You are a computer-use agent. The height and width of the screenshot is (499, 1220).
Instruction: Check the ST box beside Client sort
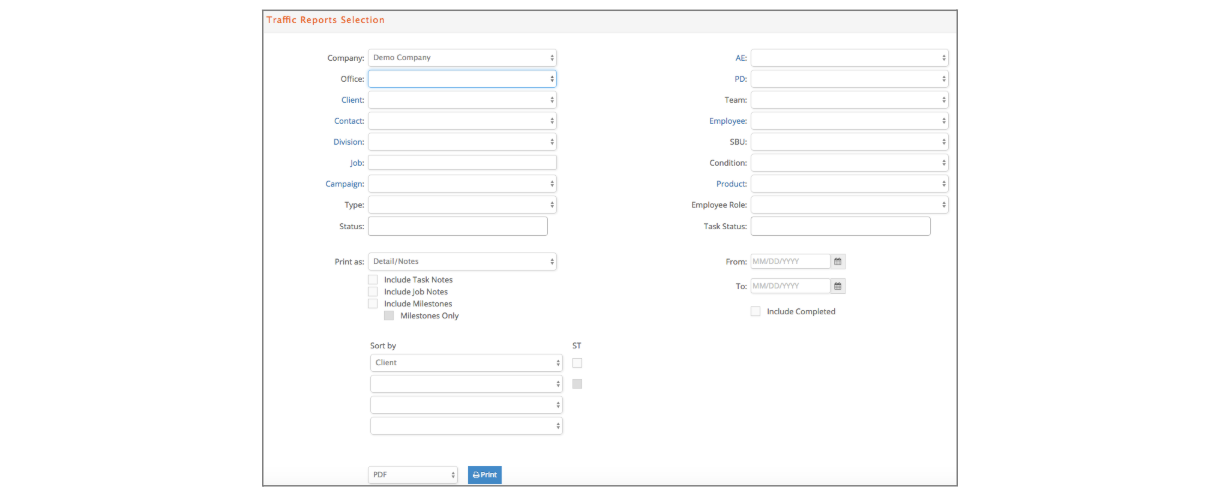pyautogui.click(x=577, y=363)
